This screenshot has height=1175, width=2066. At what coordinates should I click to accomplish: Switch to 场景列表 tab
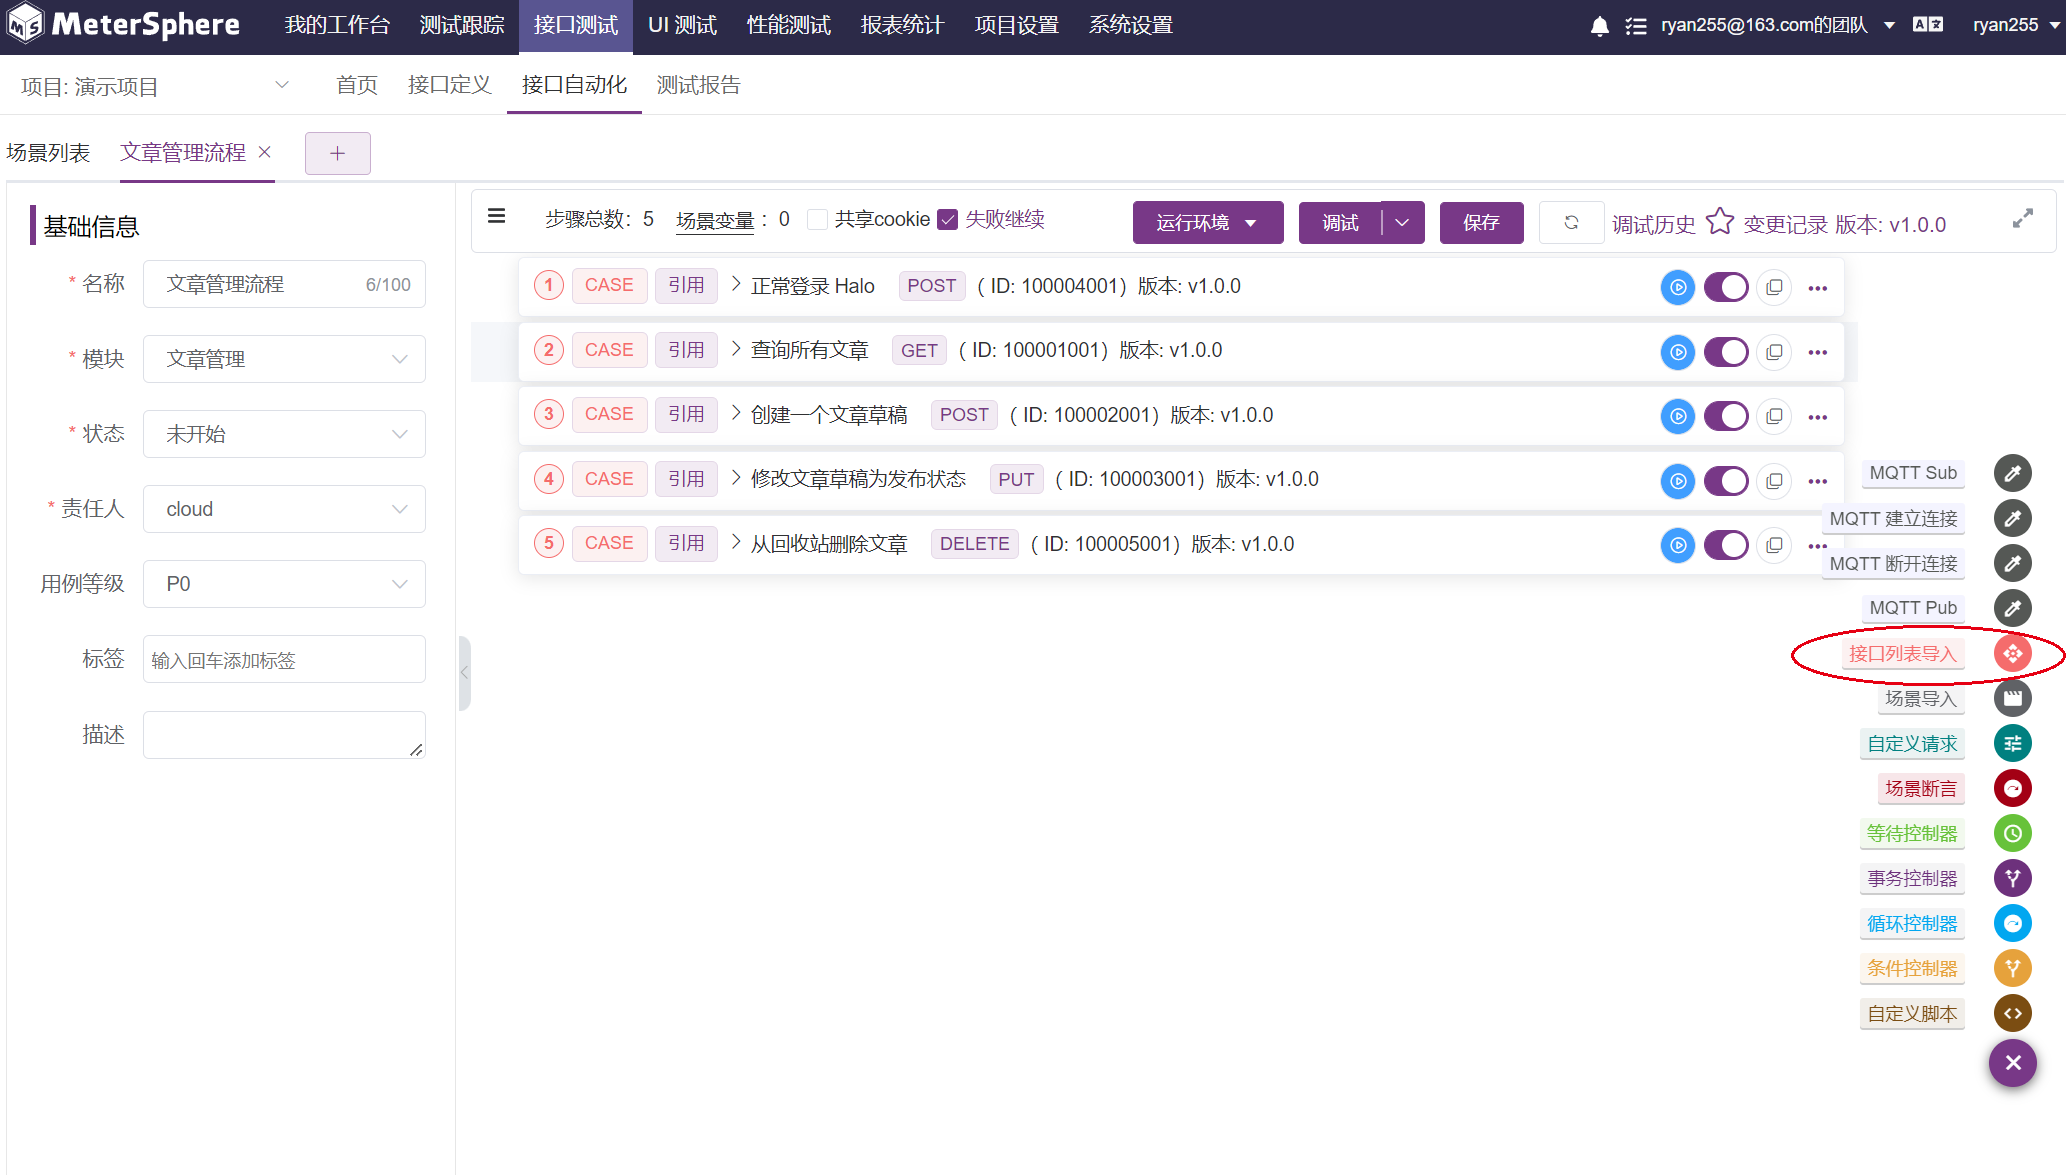pyautogui.click(x=48, y=152)
